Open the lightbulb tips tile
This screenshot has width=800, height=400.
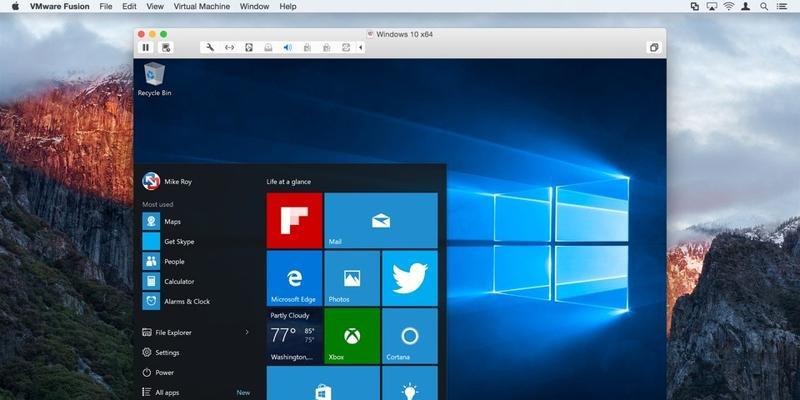pos(410,383)
